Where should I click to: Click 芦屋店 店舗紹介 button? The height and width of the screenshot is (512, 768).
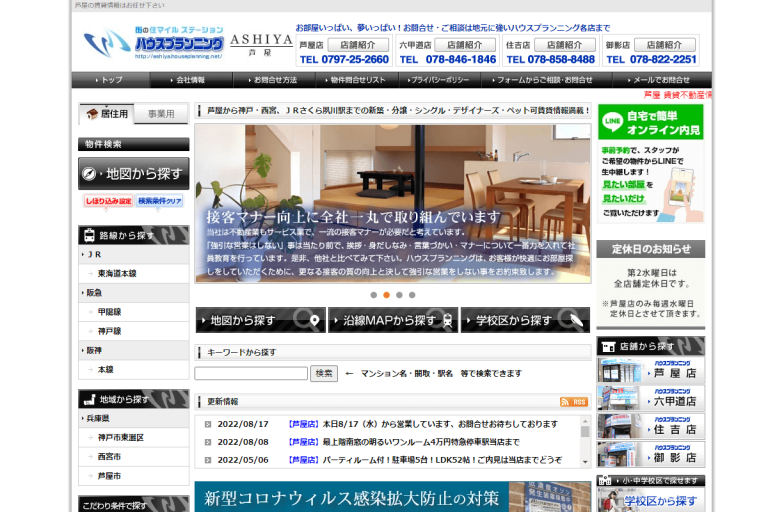(358, 45)
